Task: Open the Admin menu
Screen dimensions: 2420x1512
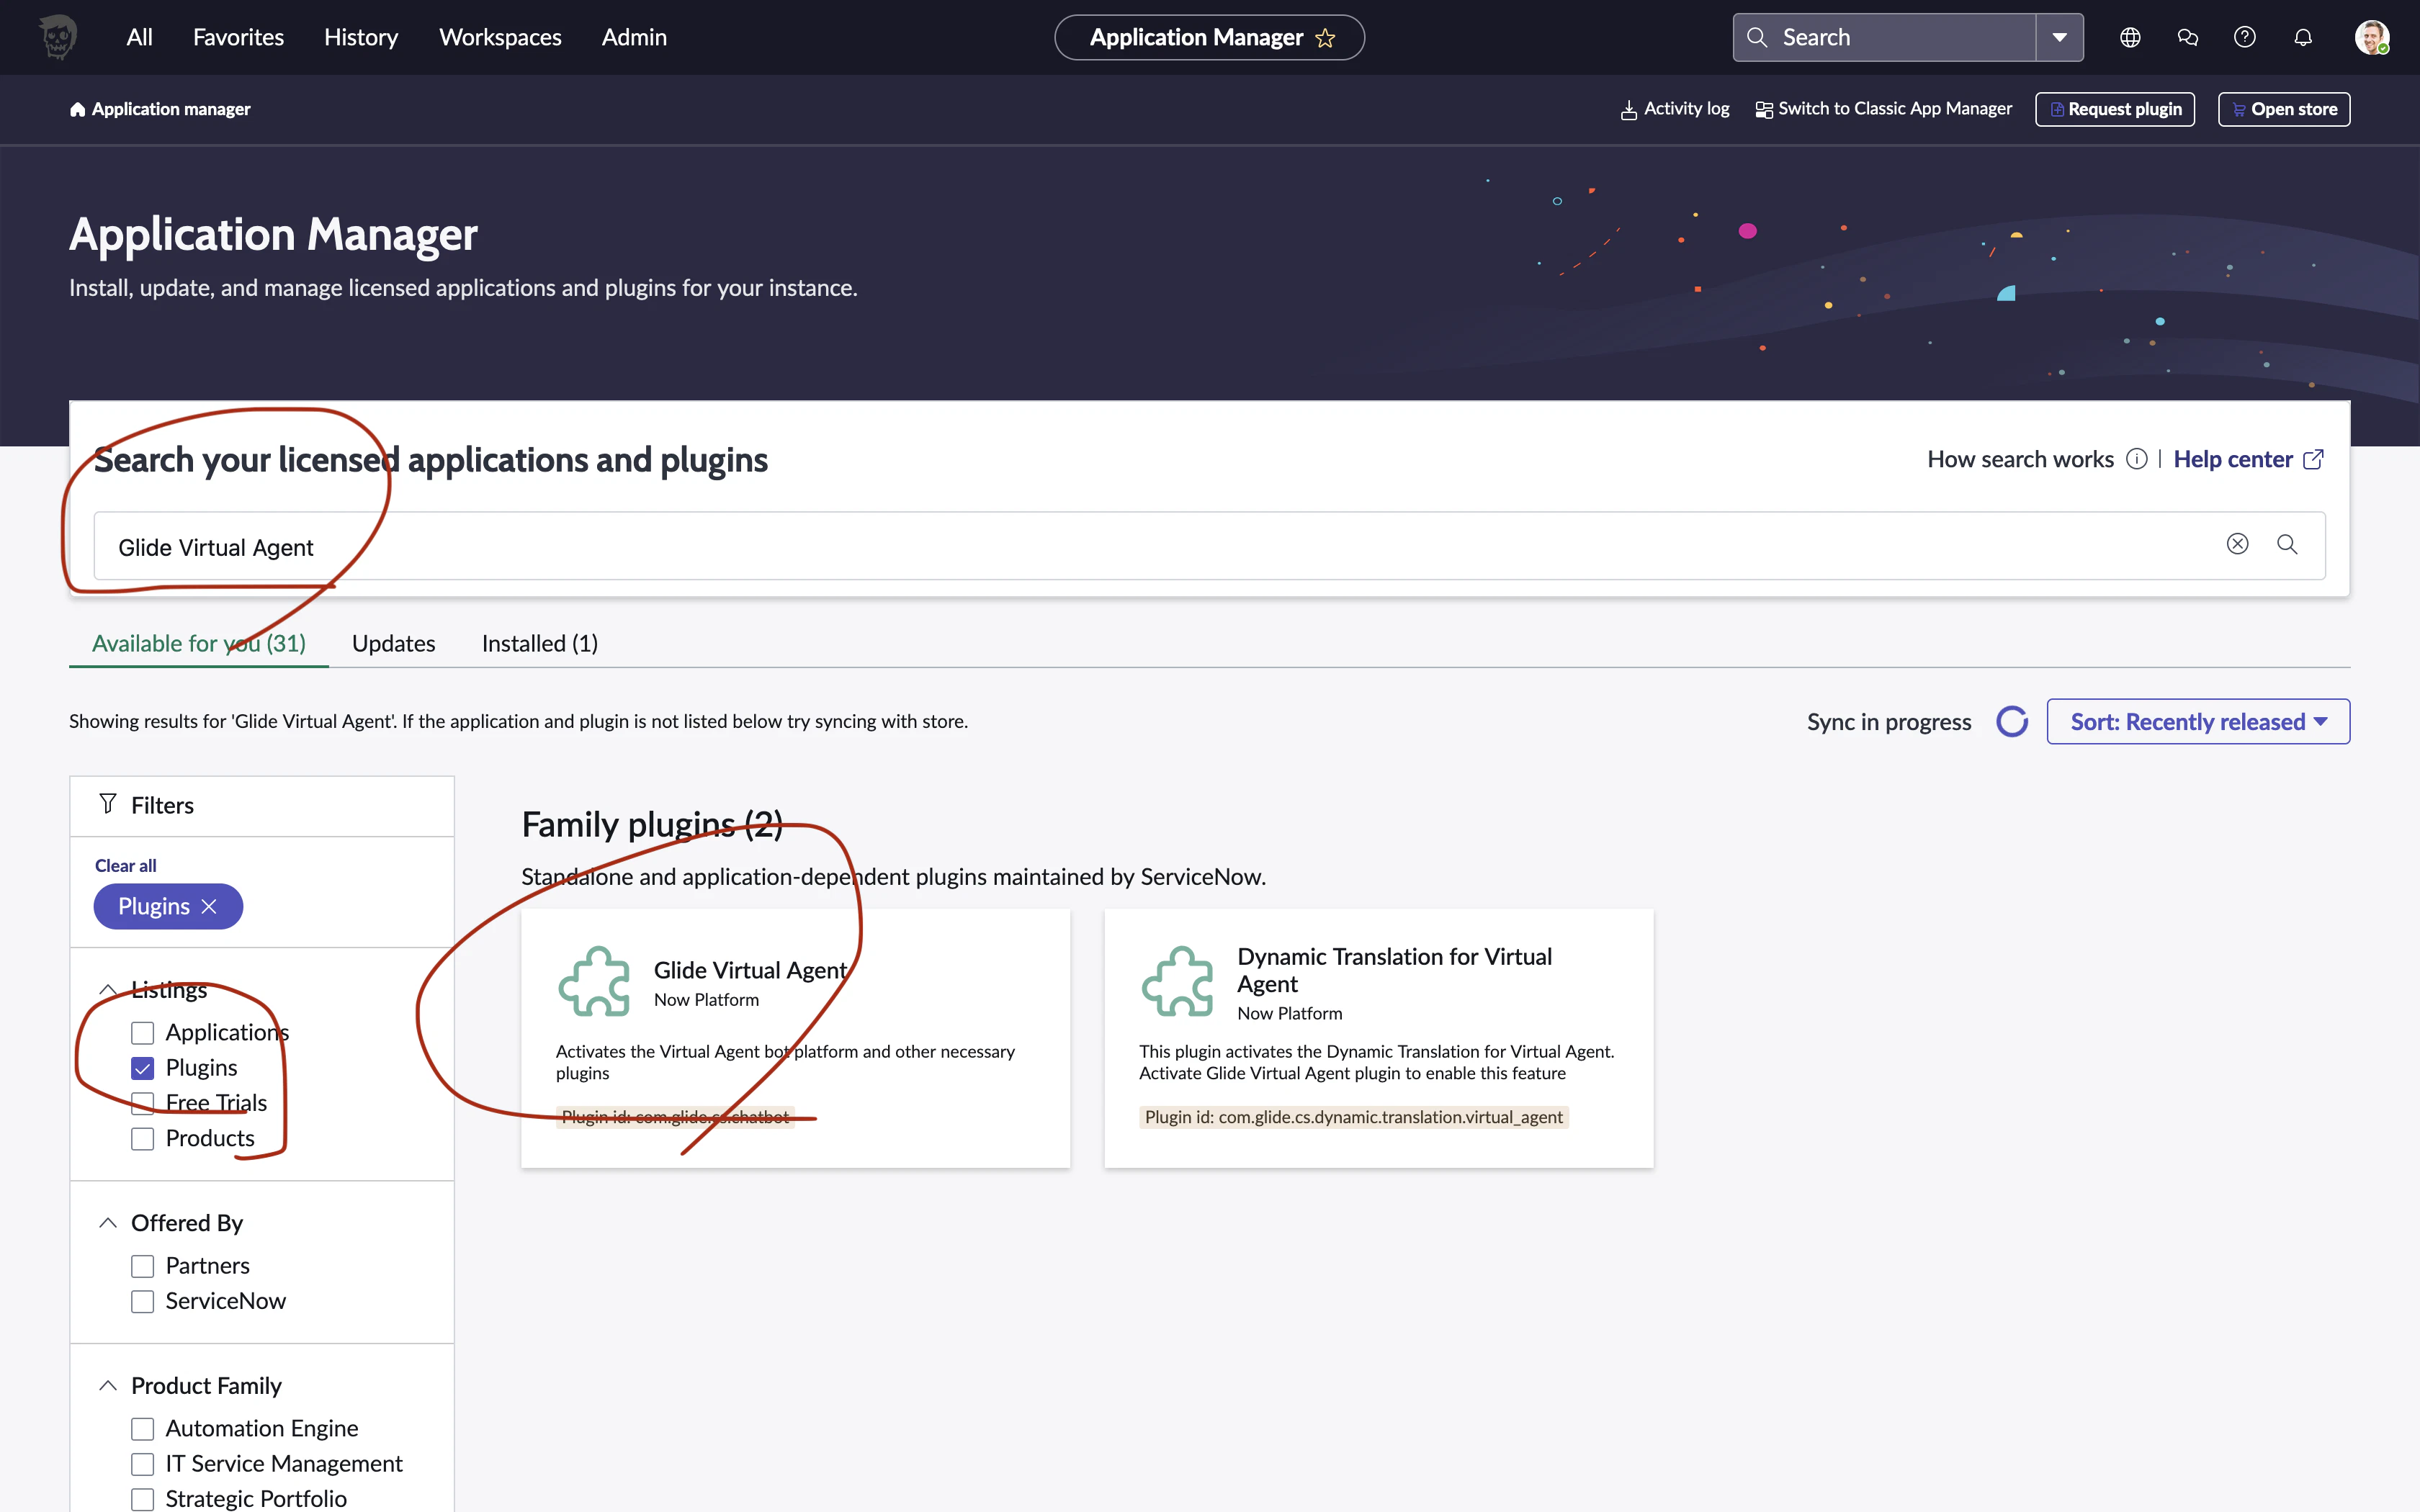Action: click(634, 37)
